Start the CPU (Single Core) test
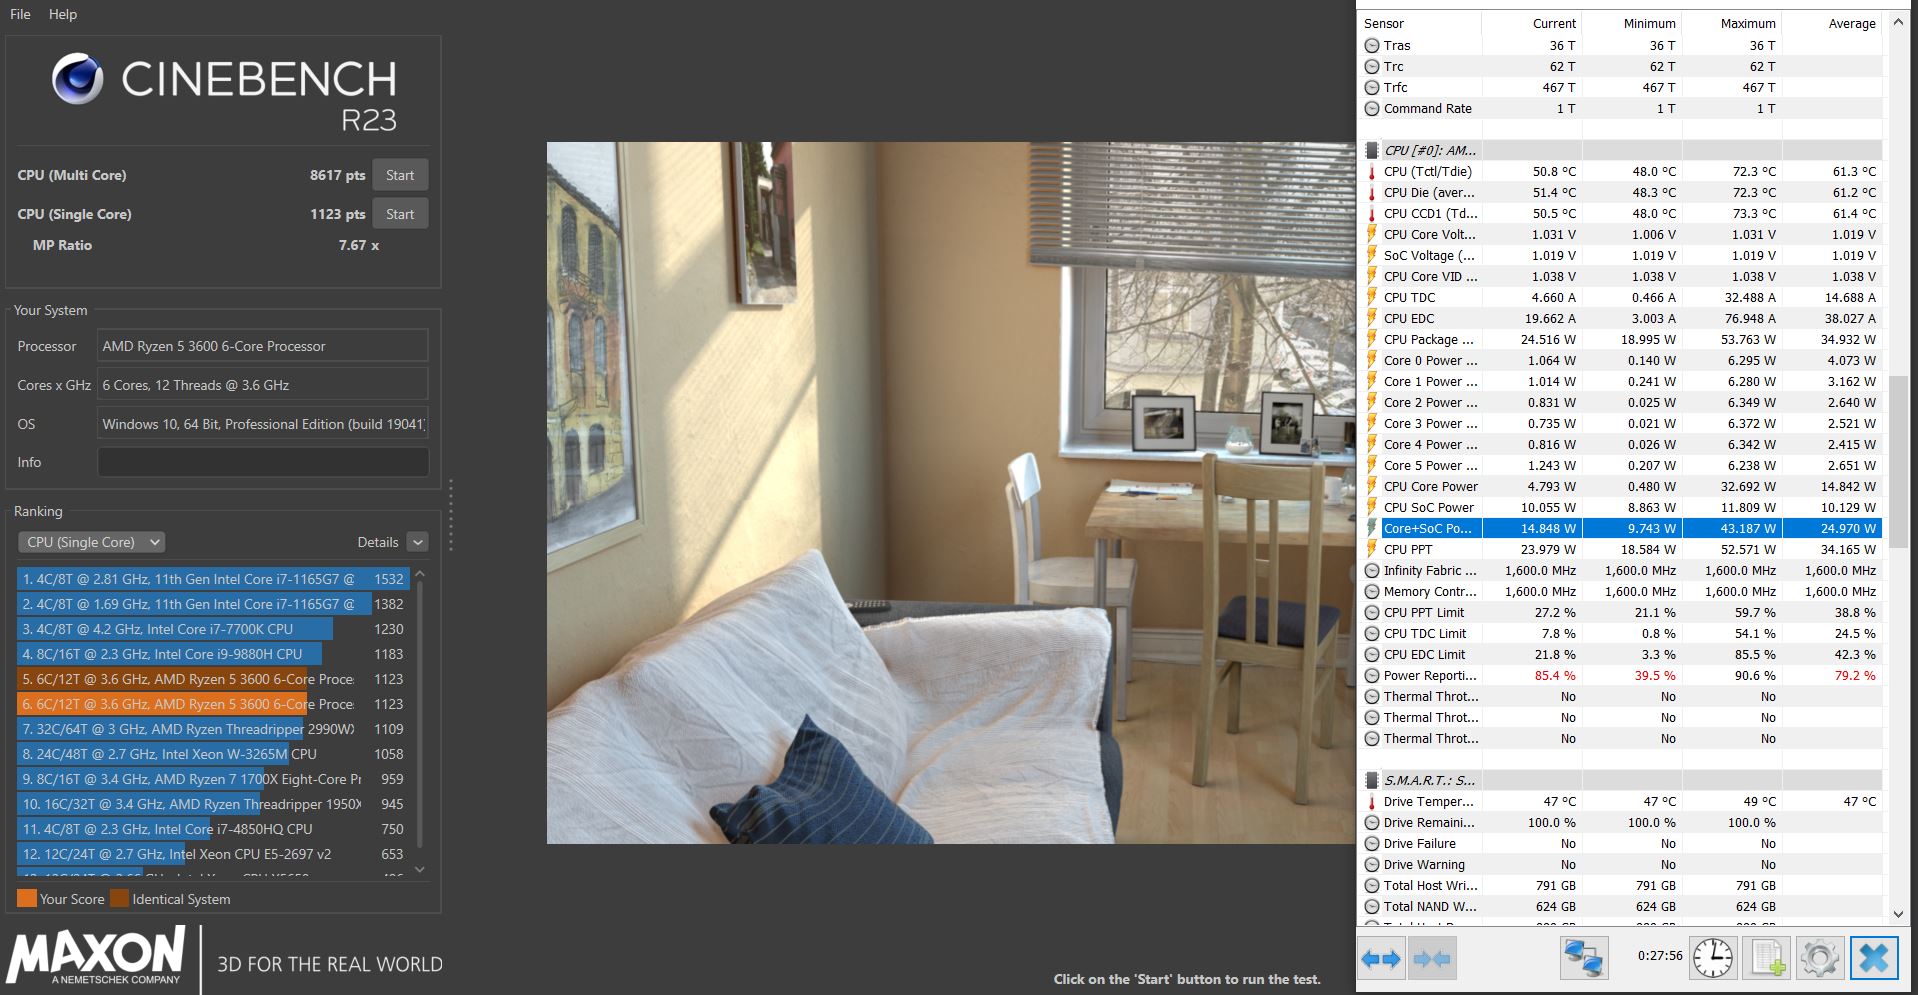Image resolution: width=1918 pixels, height=995 pixels. [400, 214]
